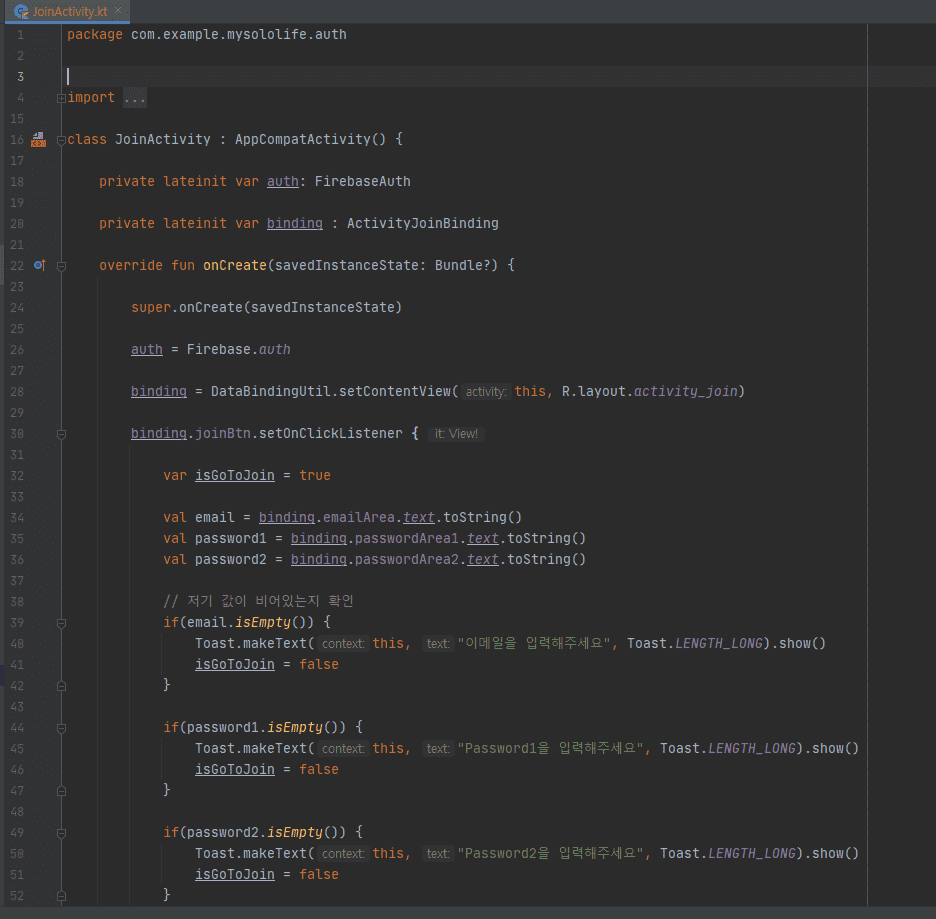This screenshot has width=936, height=919.
Task: Expand the collapsed import block
Action: [61, 98]
